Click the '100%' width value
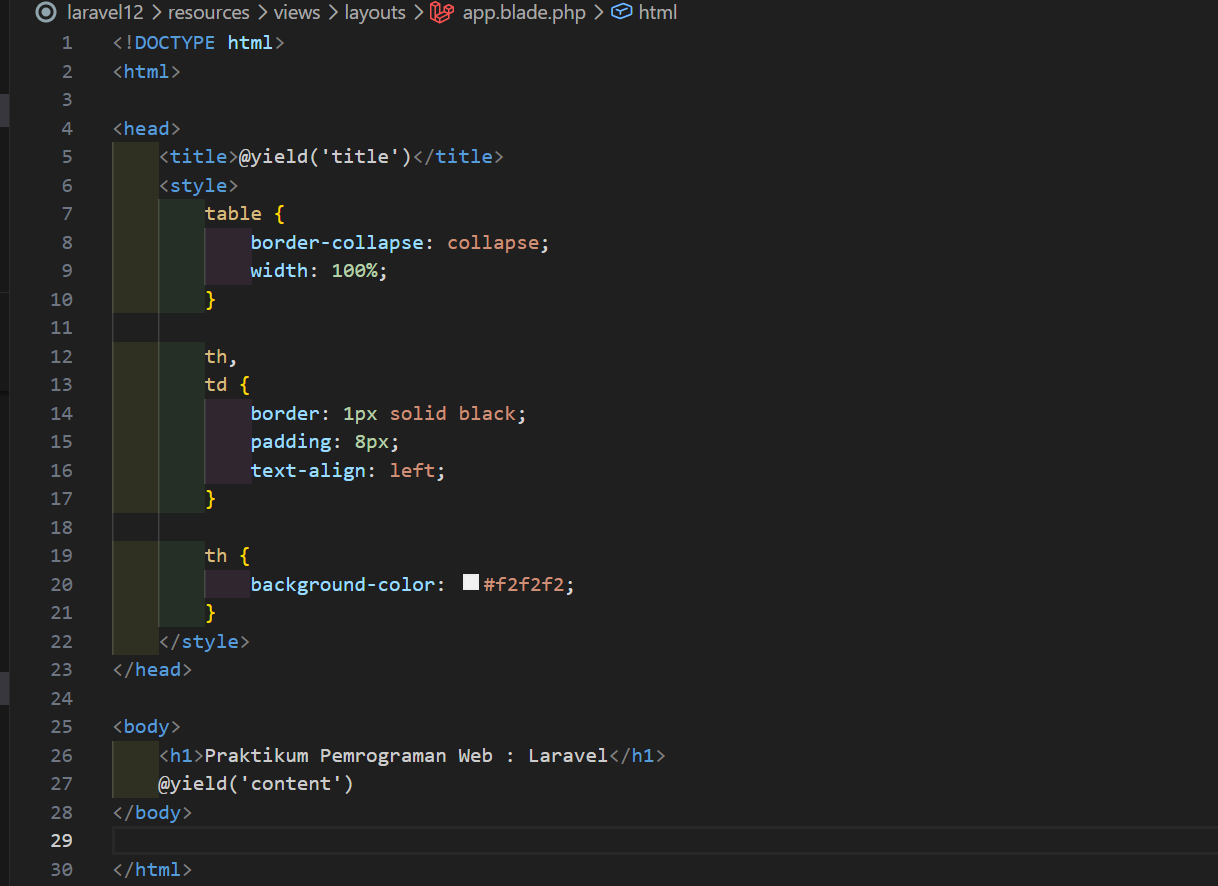This screenshot has height=886, width=1218. tap(354, 271)
